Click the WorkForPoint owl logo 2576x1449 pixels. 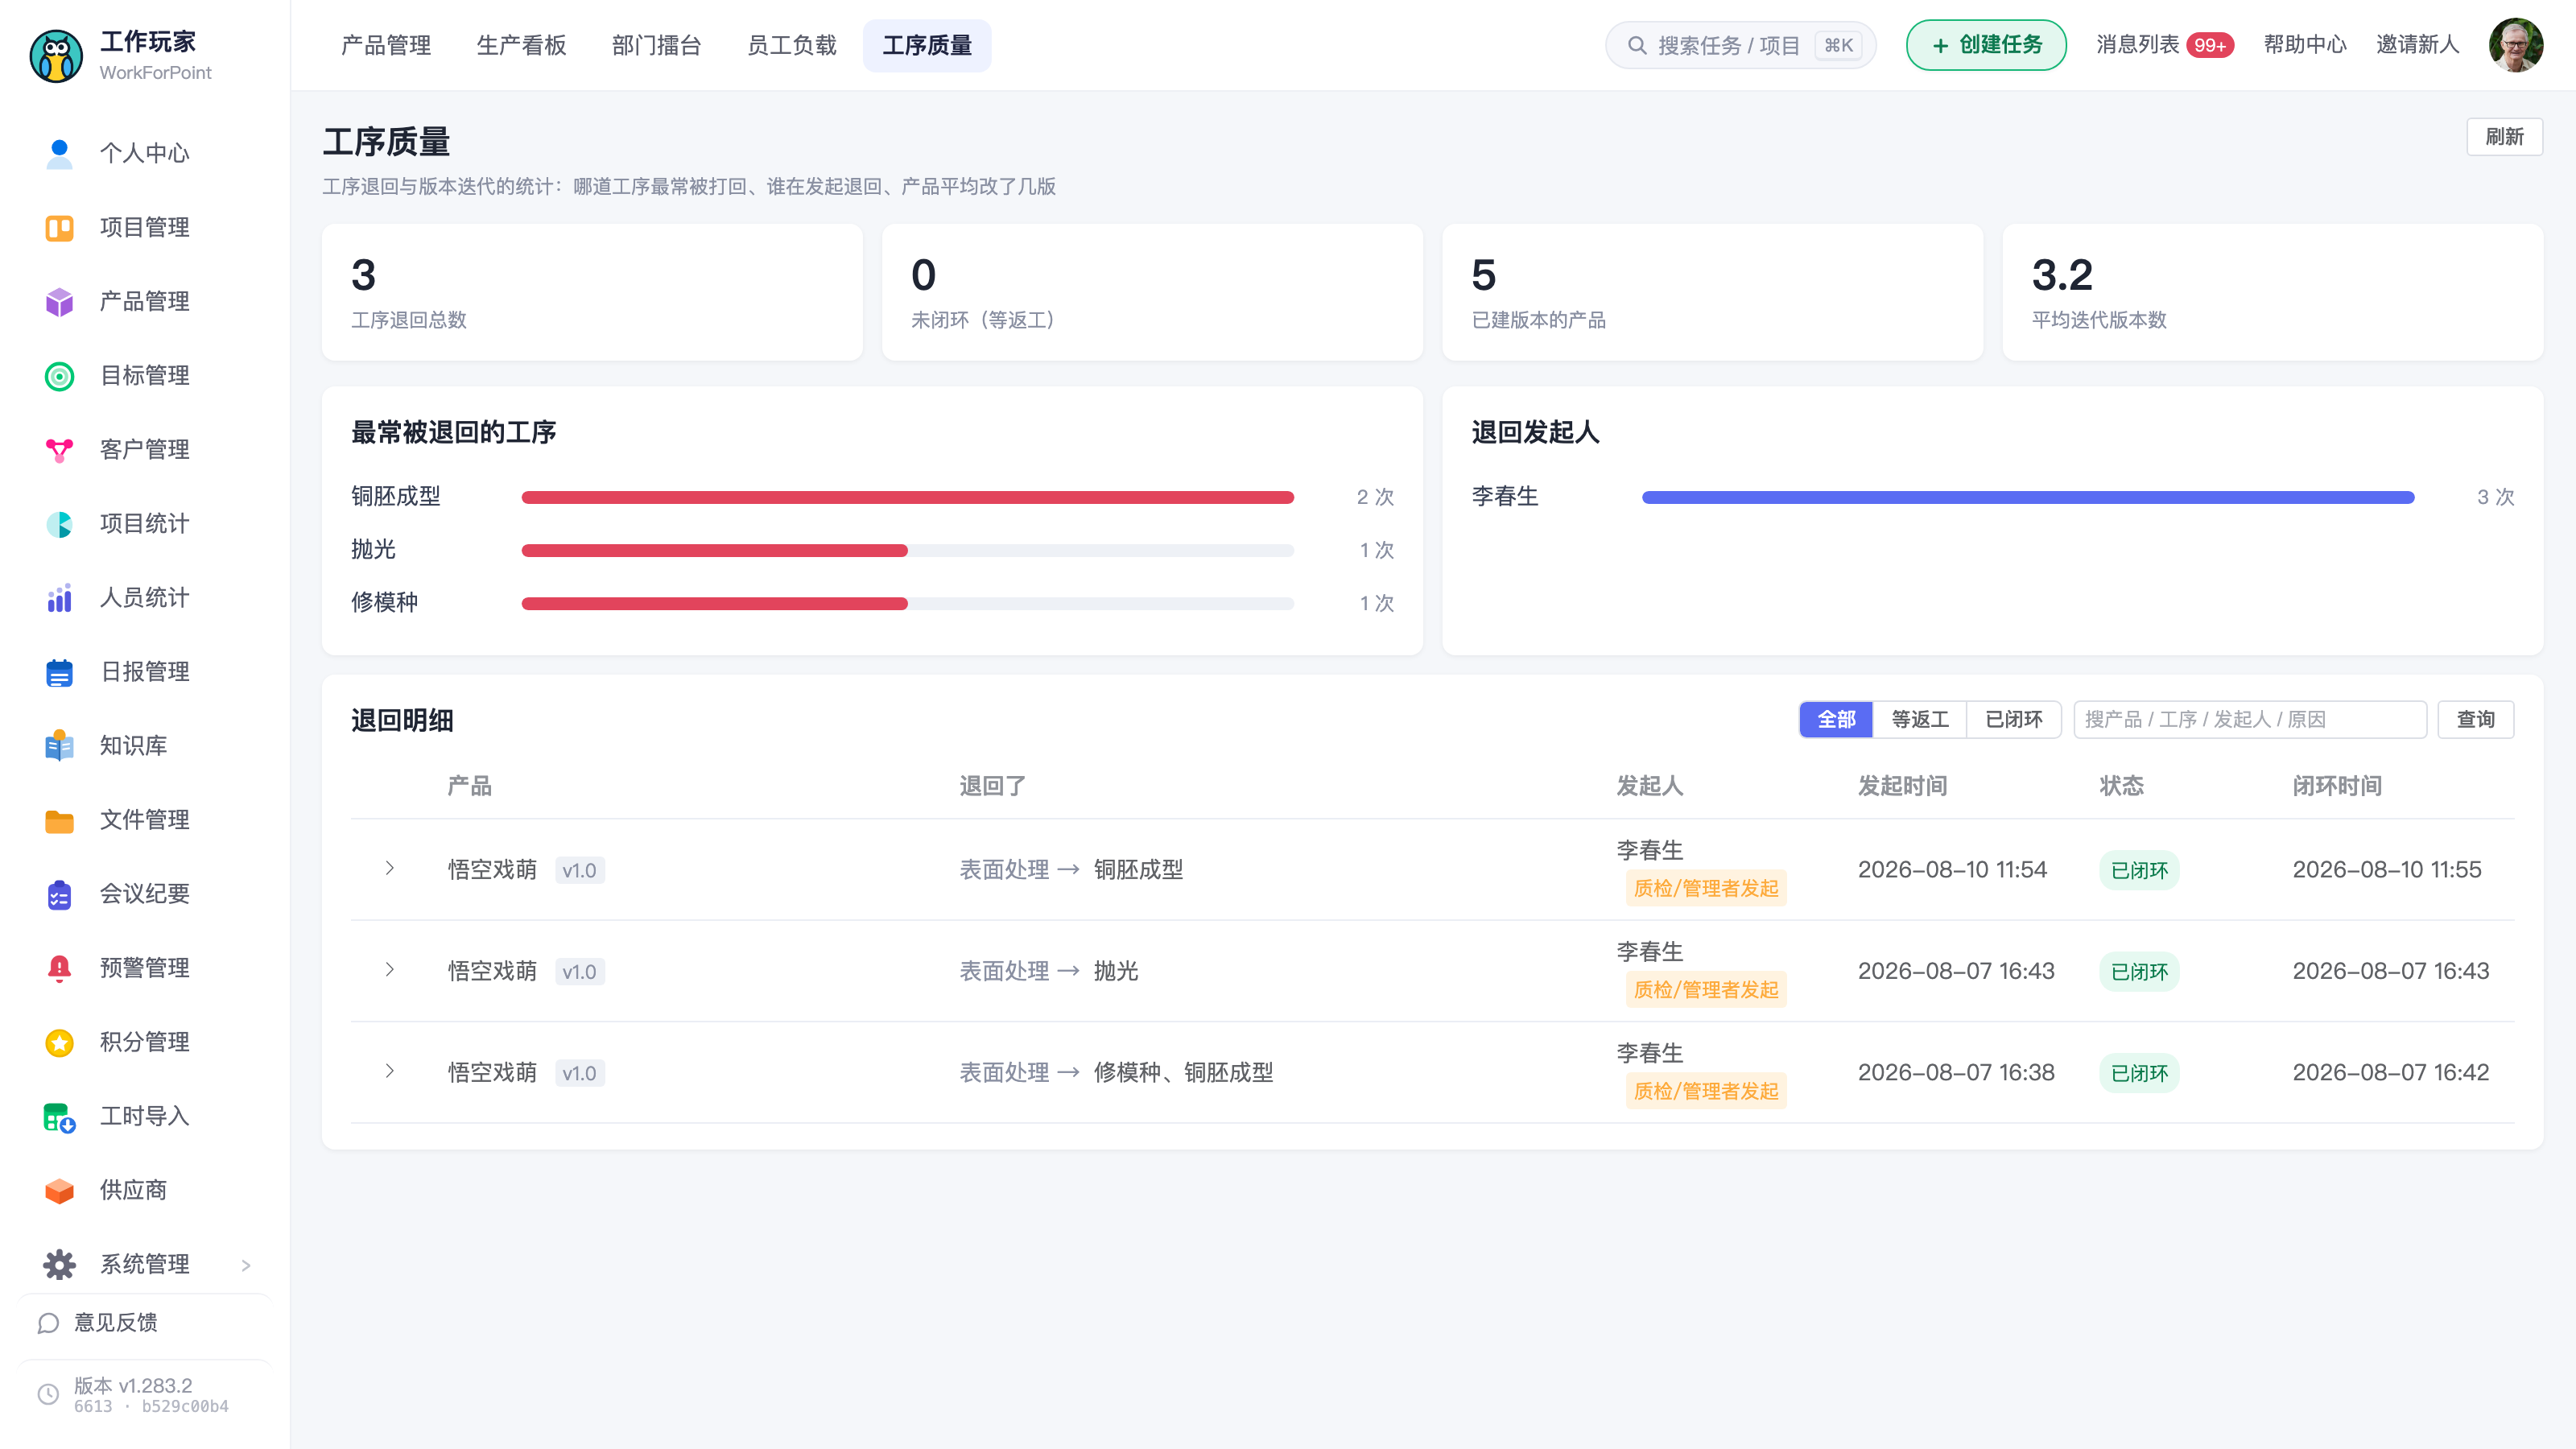(56, 56)
